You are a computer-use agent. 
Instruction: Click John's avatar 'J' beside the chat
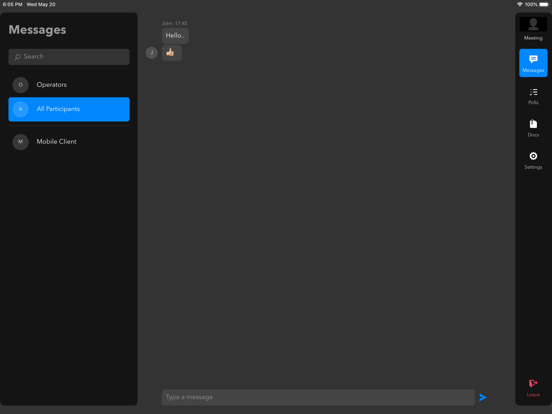152,53
